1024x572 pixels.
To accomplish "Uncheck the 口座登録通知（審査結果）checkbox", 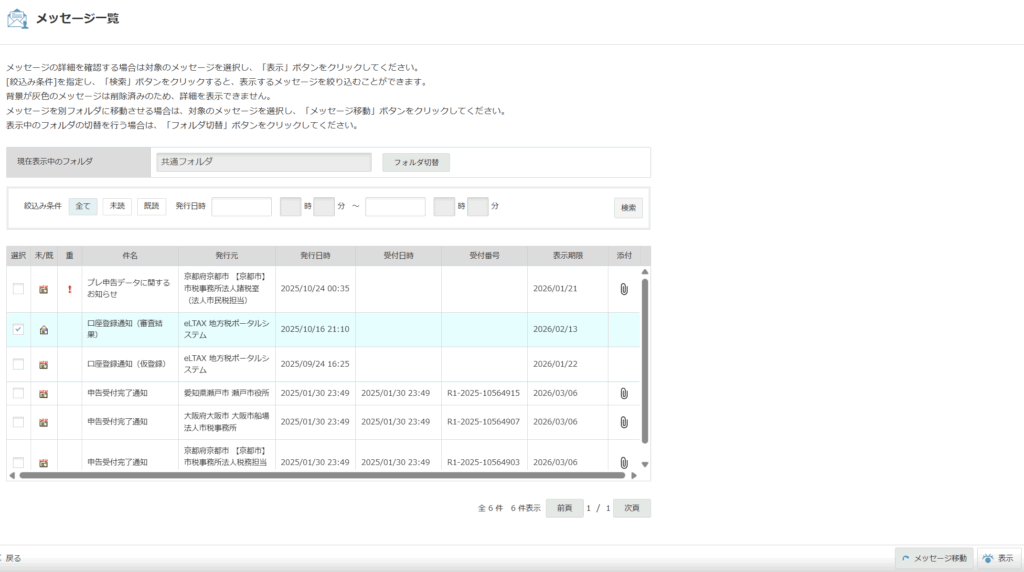I will click(18, 329).
